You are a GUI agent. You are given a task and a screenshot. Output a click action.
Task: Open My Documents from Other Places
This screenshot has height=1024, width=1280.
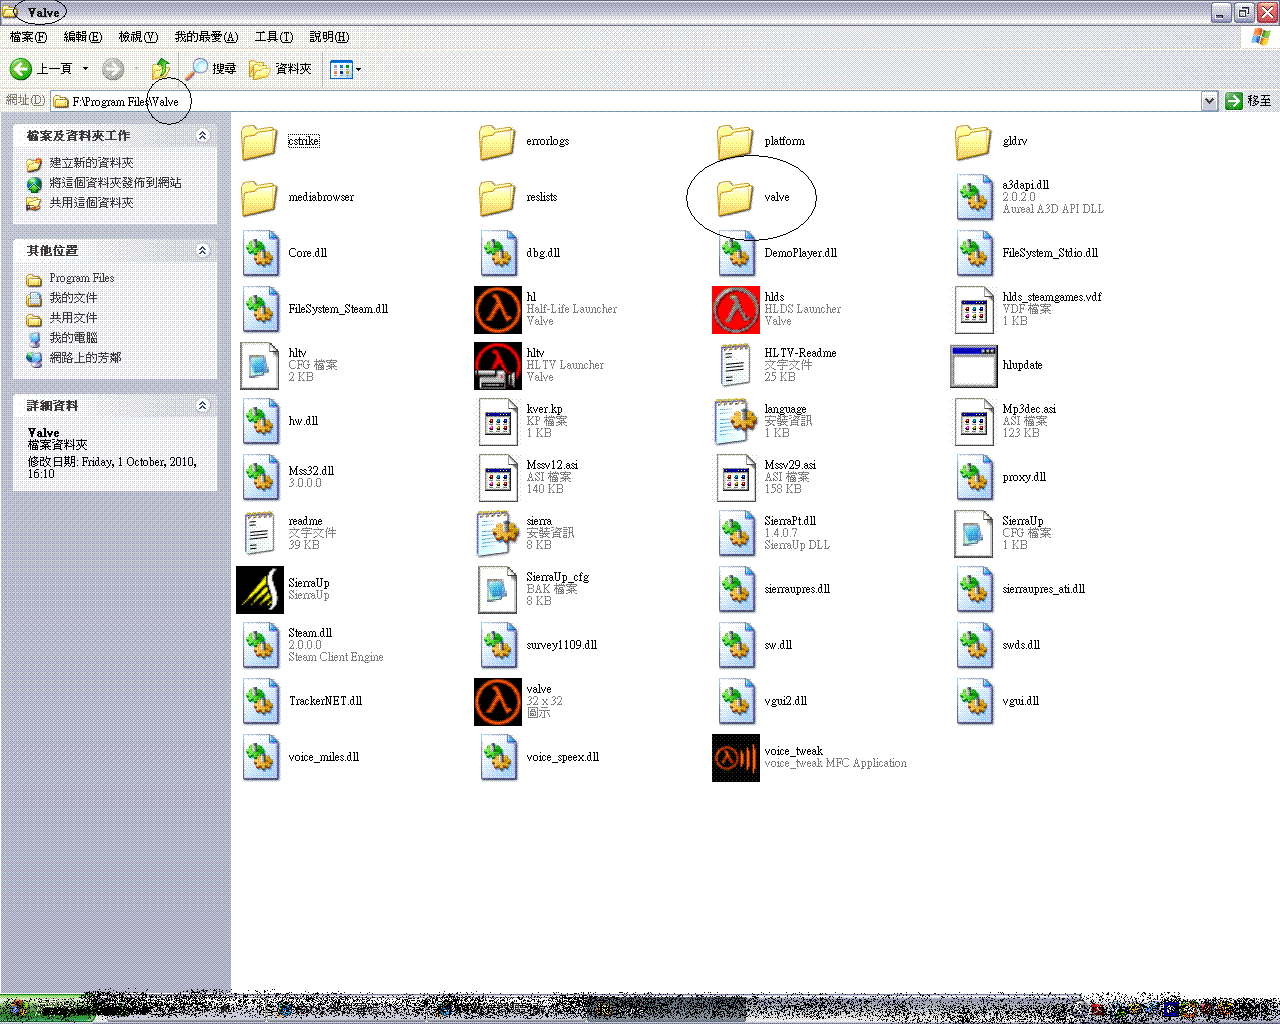73,298
